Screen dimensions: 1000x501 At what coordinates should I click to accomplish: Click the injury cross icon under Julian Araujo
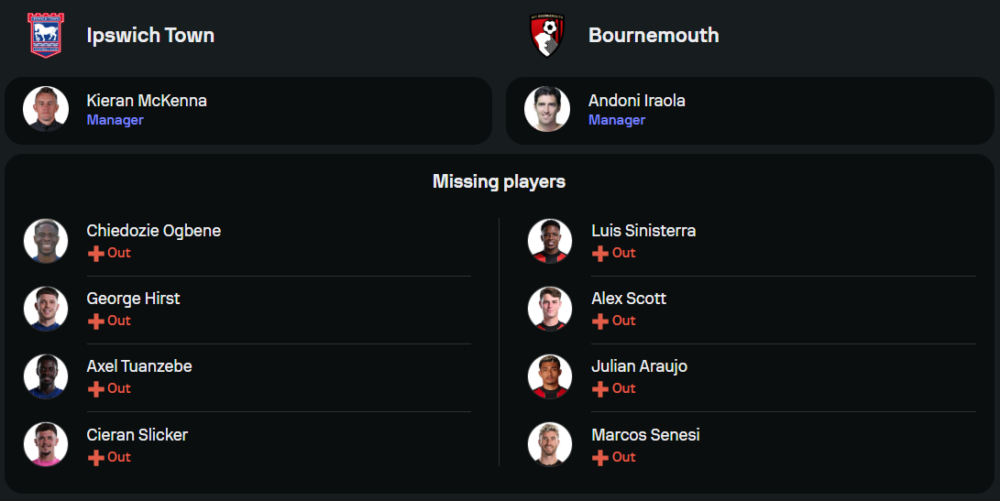click(600, 389)
